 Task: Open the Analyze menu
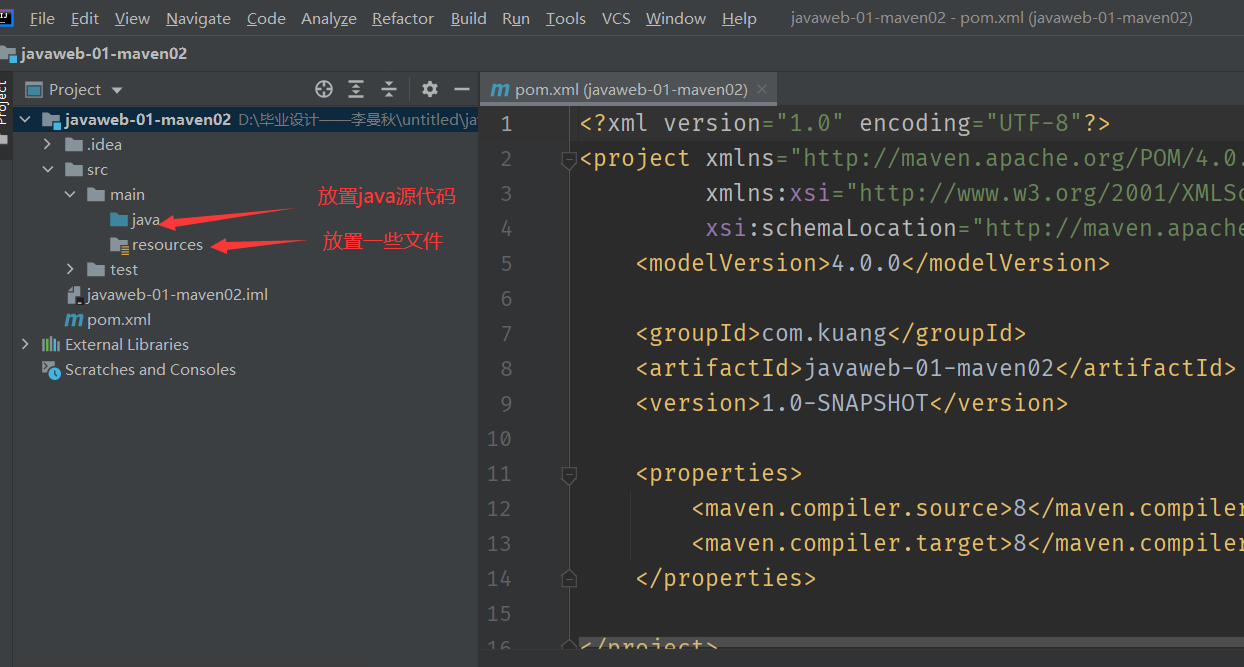[x=329, y=18]
